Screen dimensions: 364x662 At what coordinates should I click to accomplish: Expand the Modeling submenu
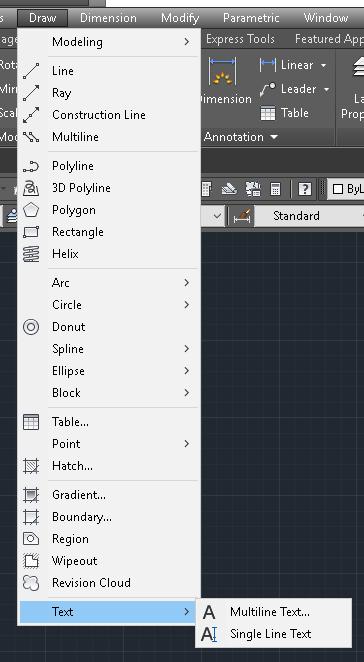(x=109, y=42)
